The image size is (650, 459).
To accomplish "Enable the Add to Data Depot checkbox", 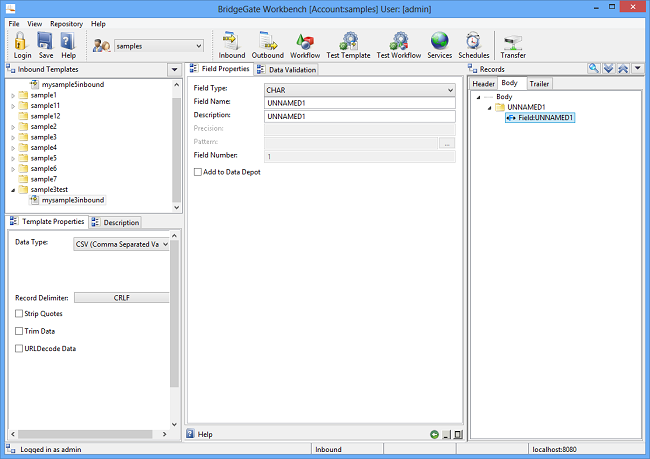I will pos(198,172).
